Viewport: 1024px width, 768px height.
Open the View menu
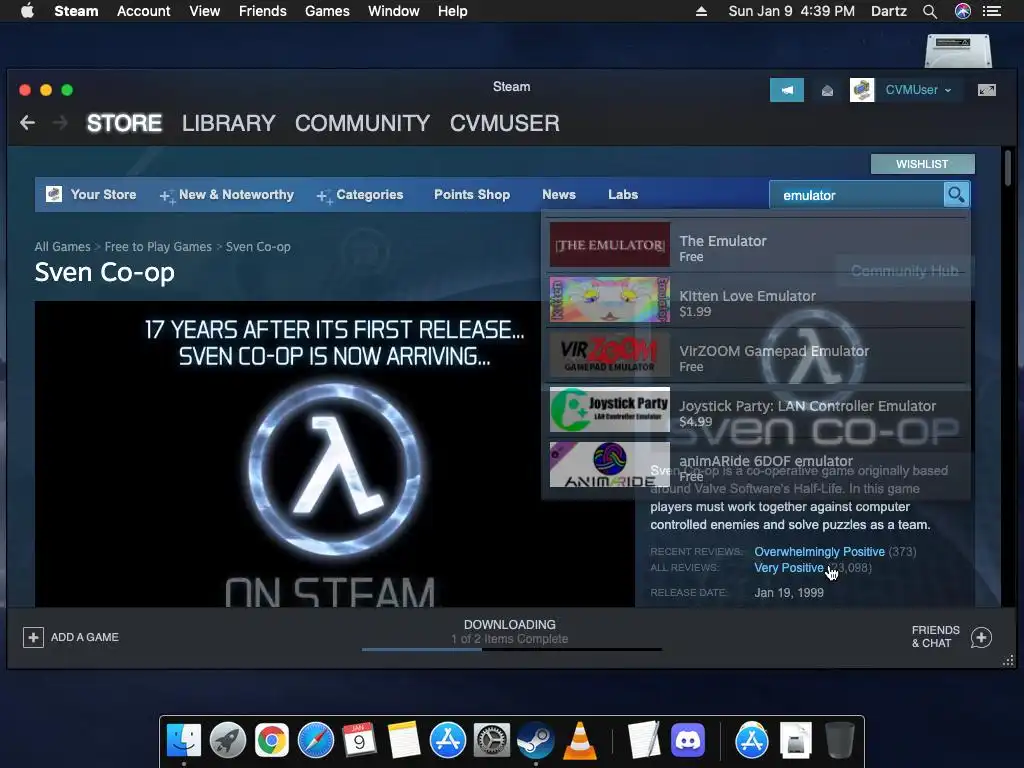coord(204,11)
